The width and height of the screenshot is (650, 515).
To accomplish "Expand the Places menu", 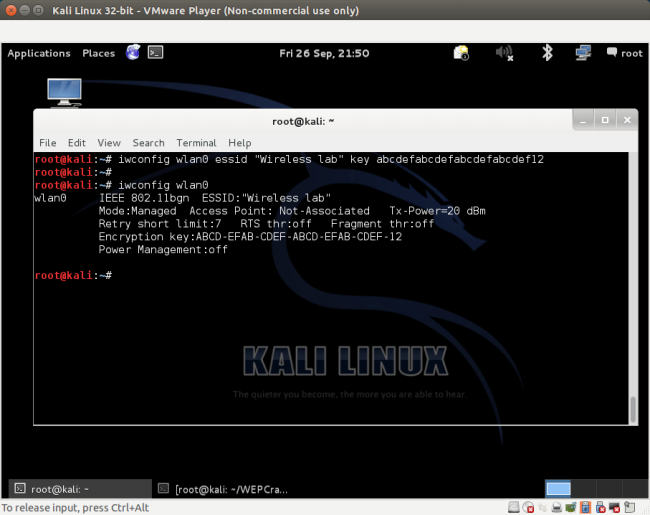I will [x=98, y=54].
